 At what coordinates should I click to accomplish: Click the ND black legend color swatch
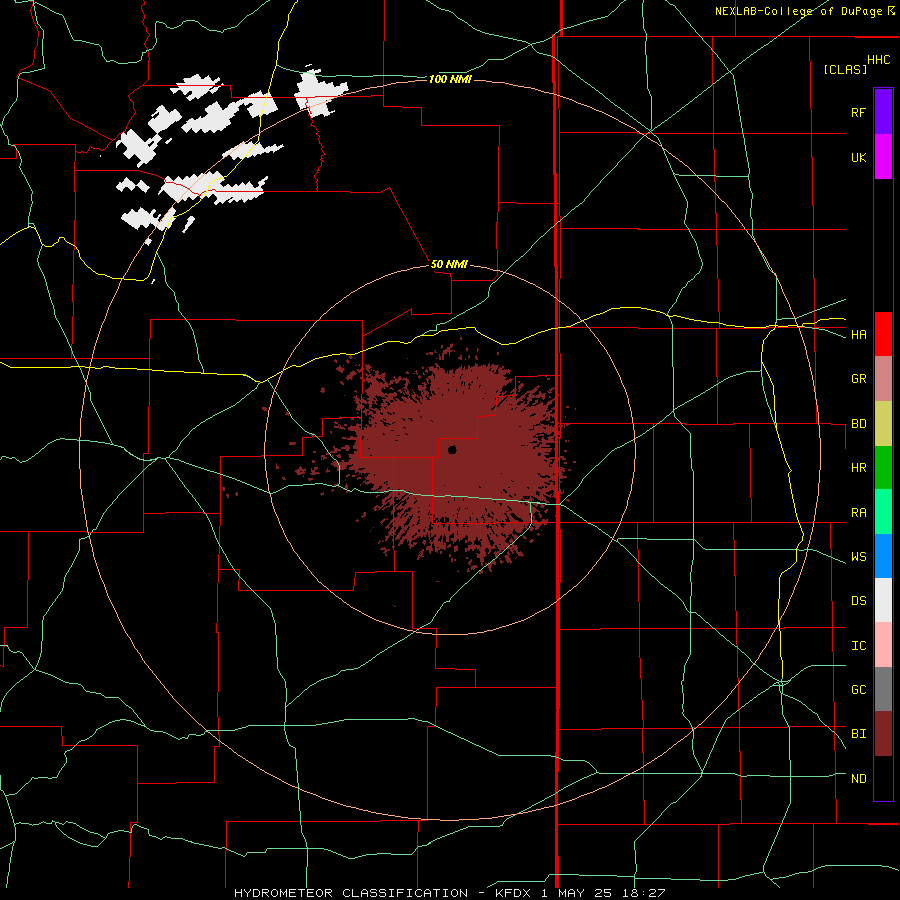[x=883, y=778]
